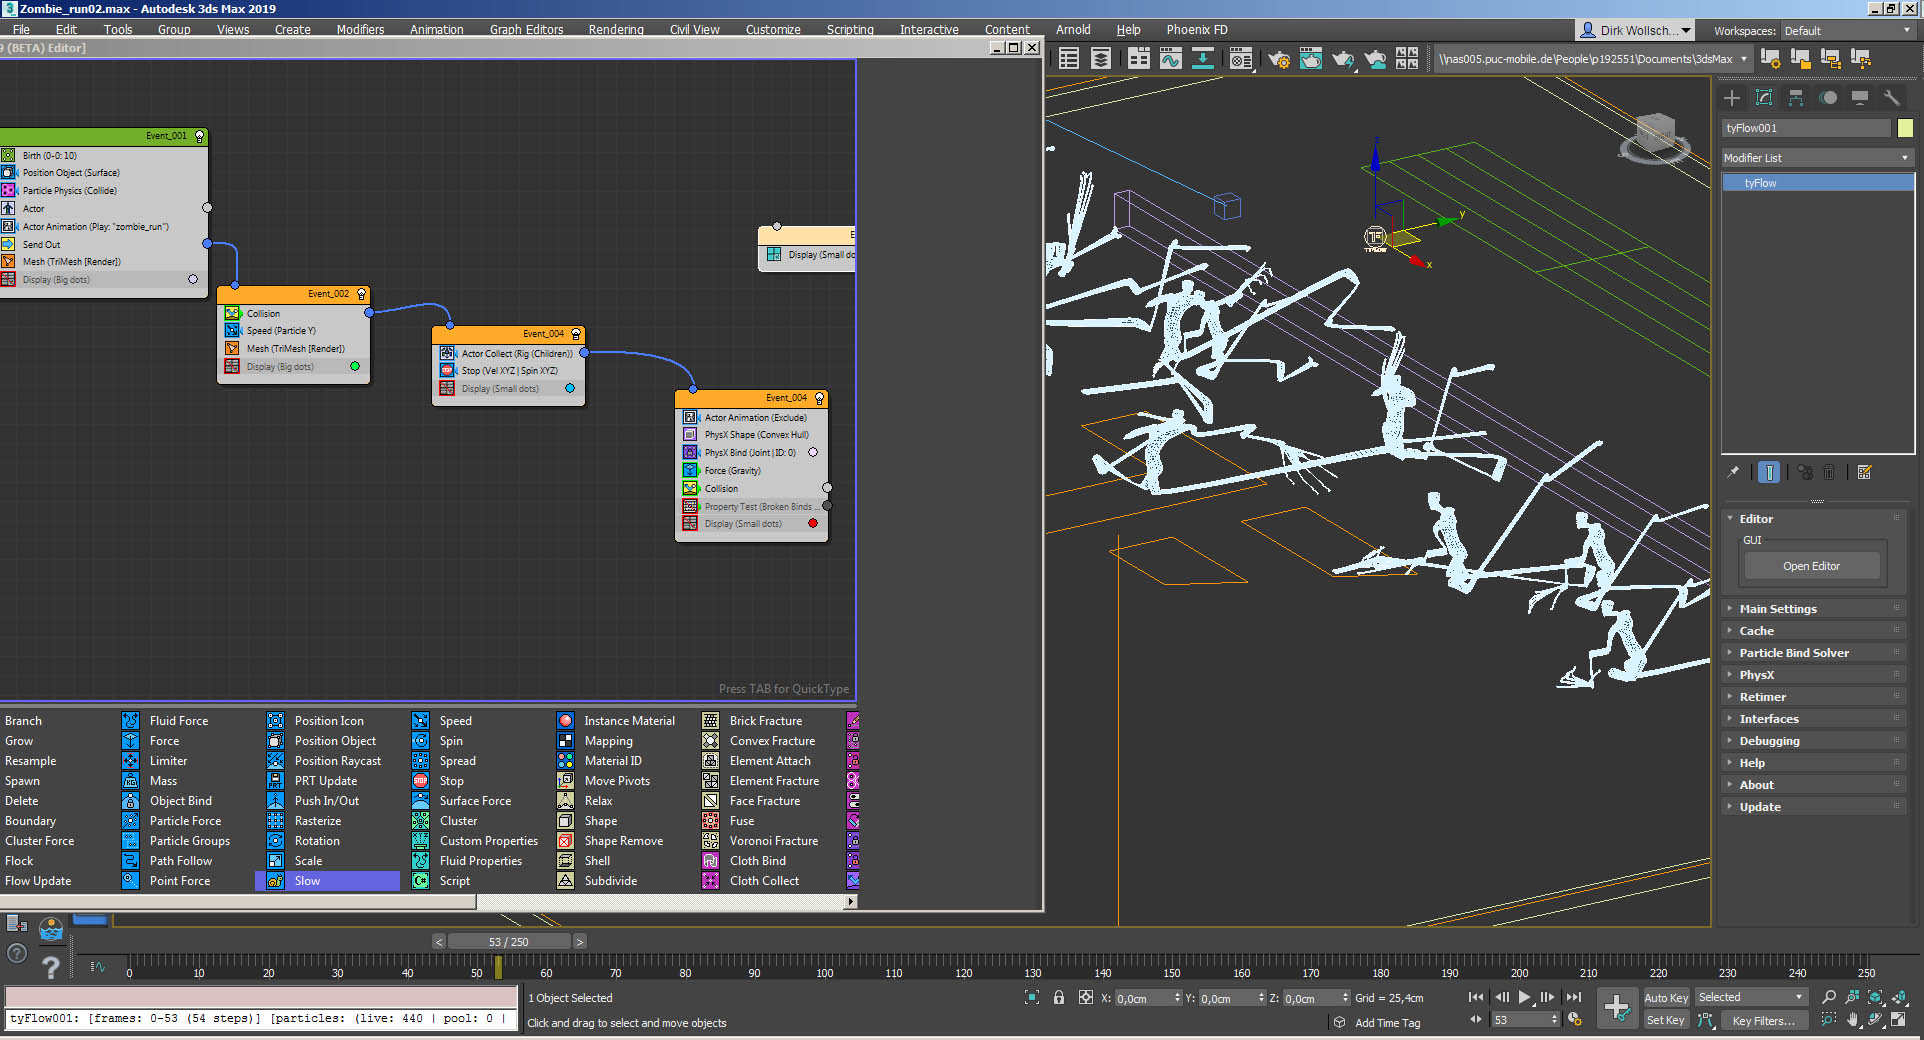Image resolution: width=1924 pixels, height=1040 pixels.
Task: Switch to the Create command panel tab
Action: tap(1732, 97)
